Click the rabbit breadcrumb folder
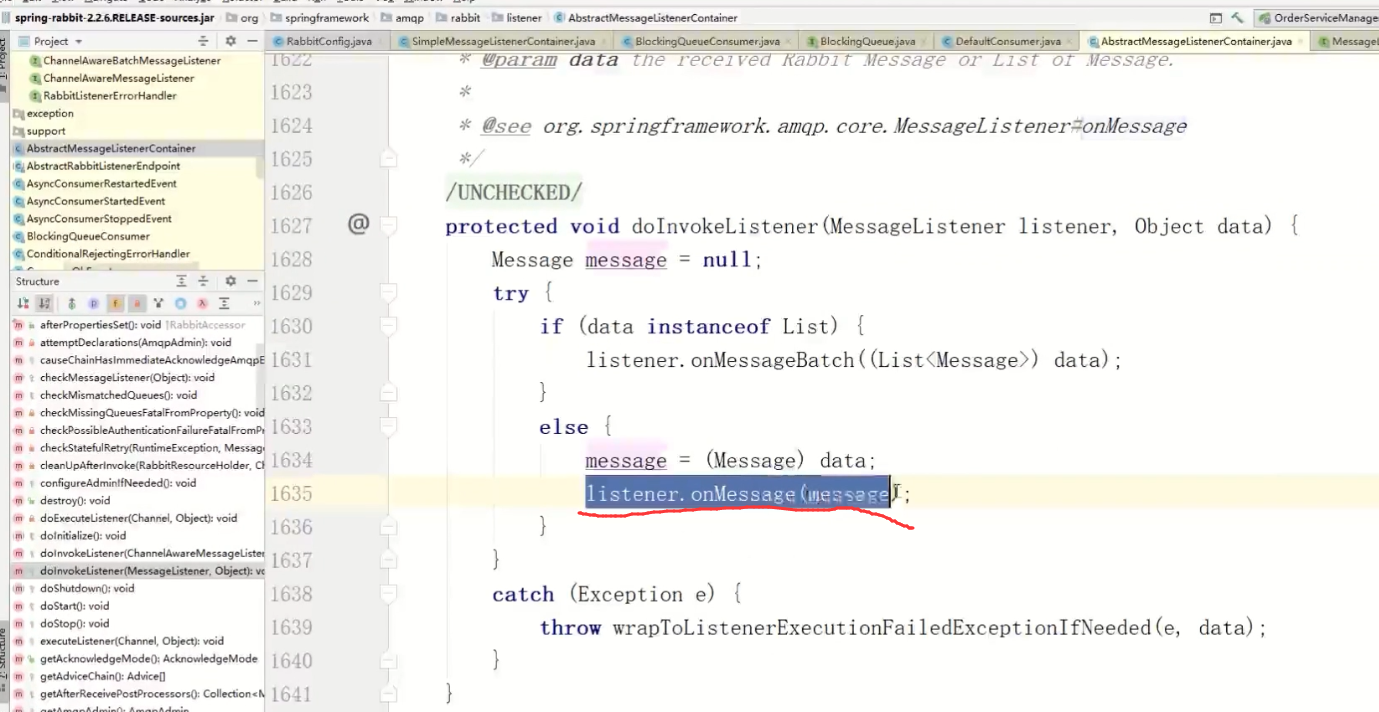The height and width of the screenshot is (712, 1379). click(x=457, y=18)
